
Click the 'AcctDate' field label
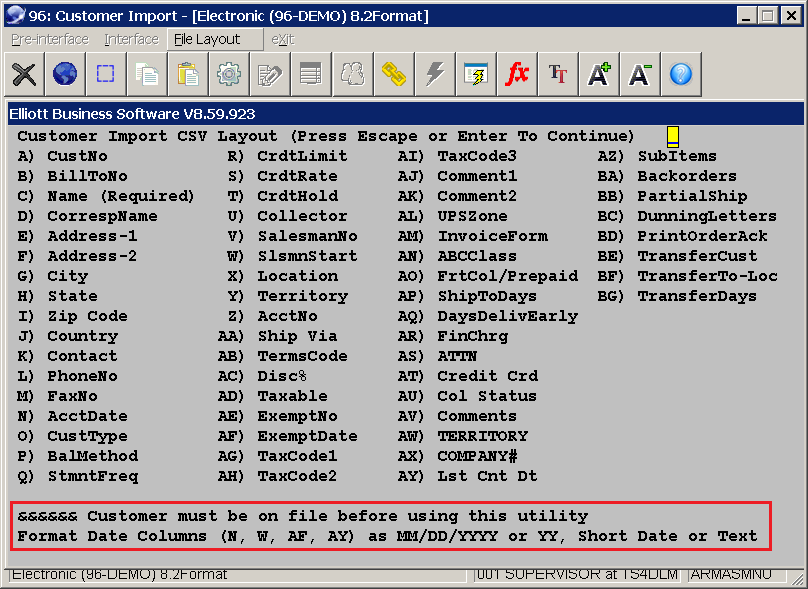(87, 416)
